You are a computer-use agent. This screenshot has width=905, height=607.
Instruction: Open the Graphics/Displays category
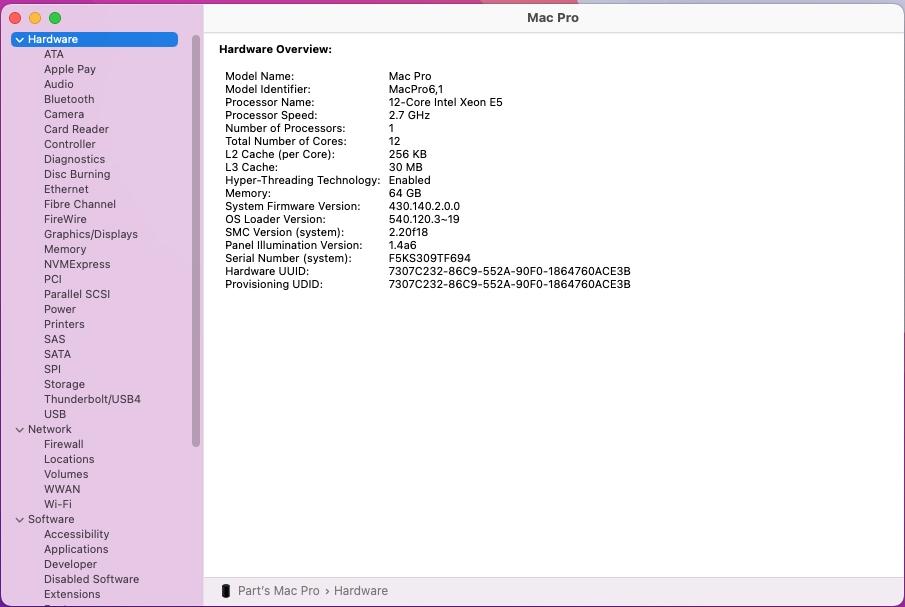[x=91, y=234]
